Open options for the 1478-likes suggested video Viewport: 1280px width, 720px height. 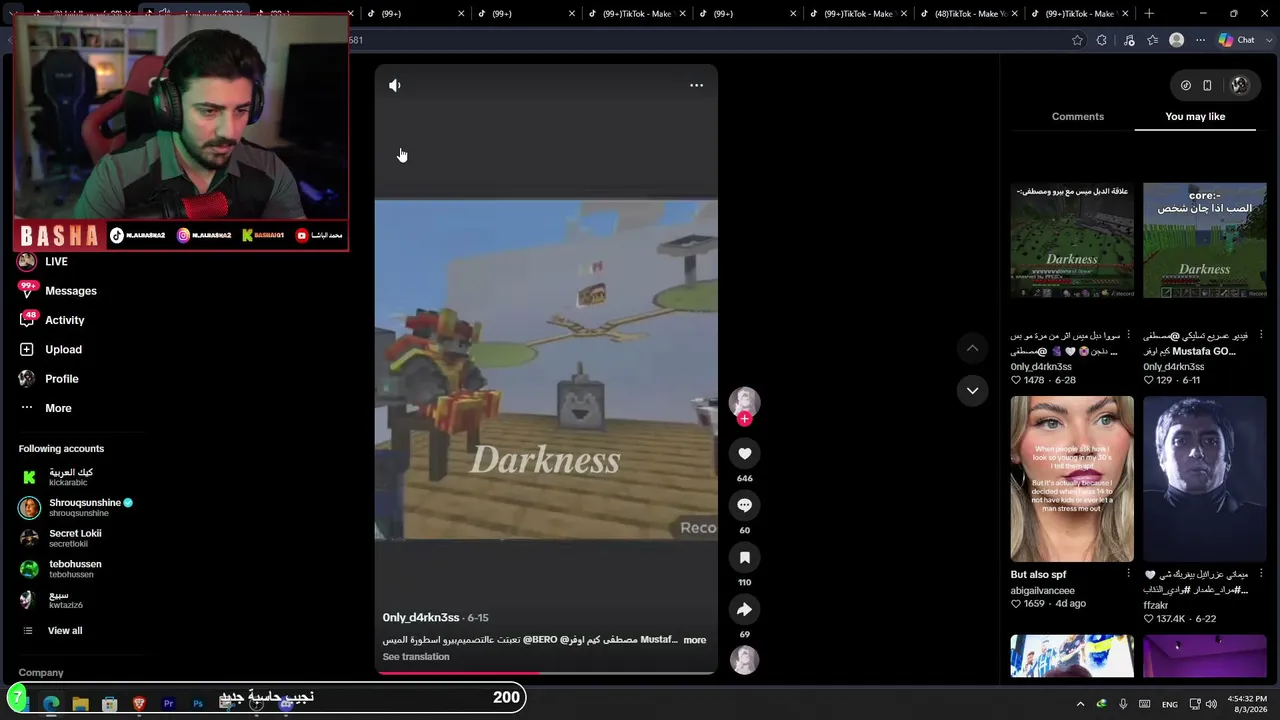click(1129, 335)
